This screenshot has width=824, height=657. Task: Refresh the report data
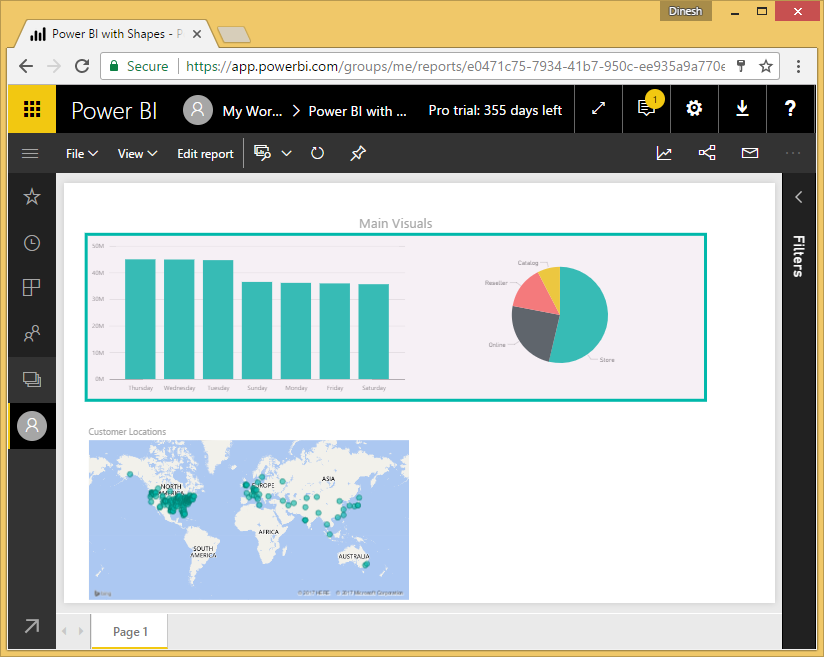pyautogui.click(x=317, y=153)
